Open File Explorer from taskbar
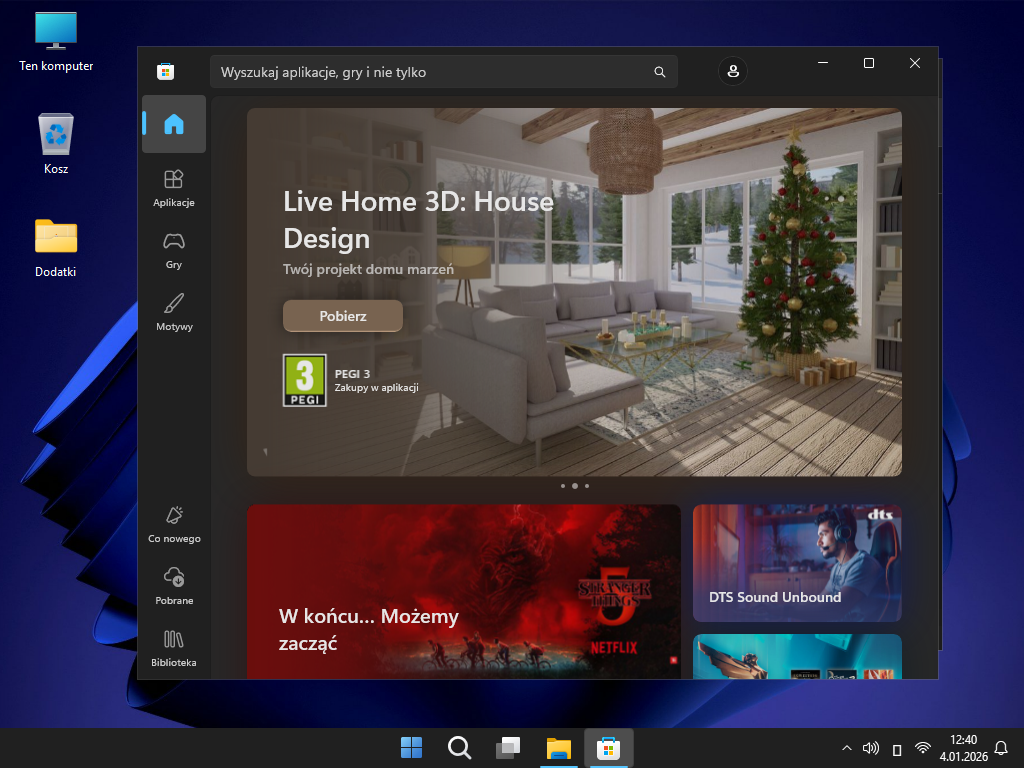 tap(558, 748)
